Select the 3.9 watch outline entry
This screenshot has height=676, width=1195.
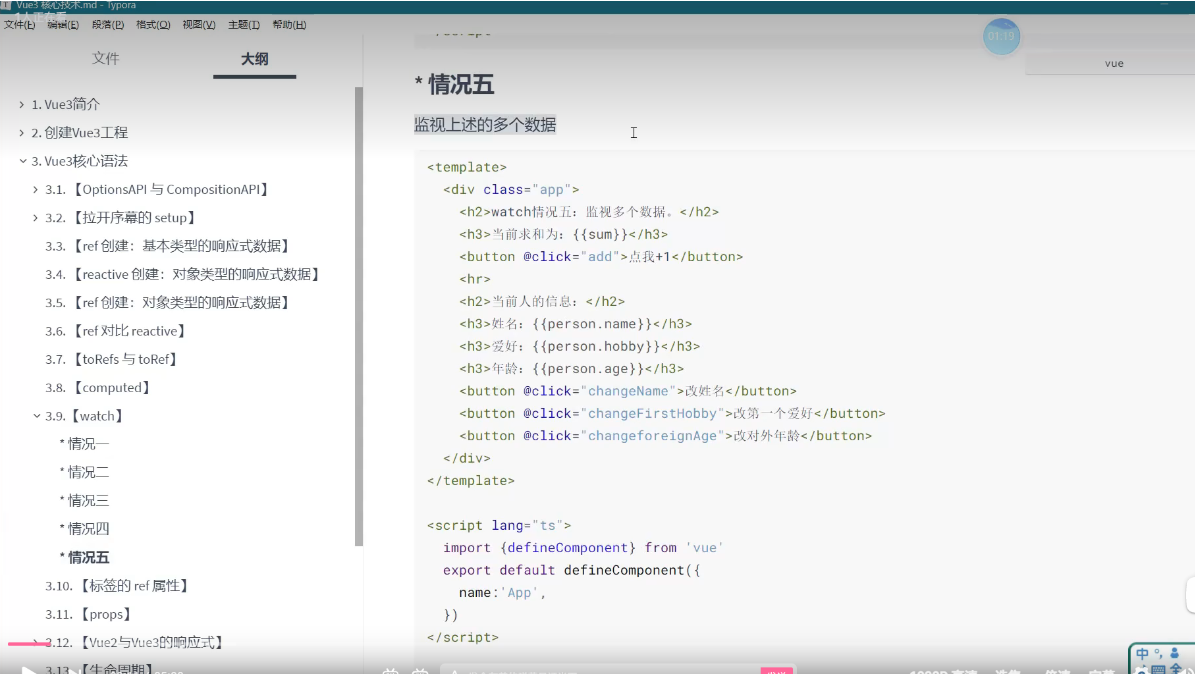86,416
